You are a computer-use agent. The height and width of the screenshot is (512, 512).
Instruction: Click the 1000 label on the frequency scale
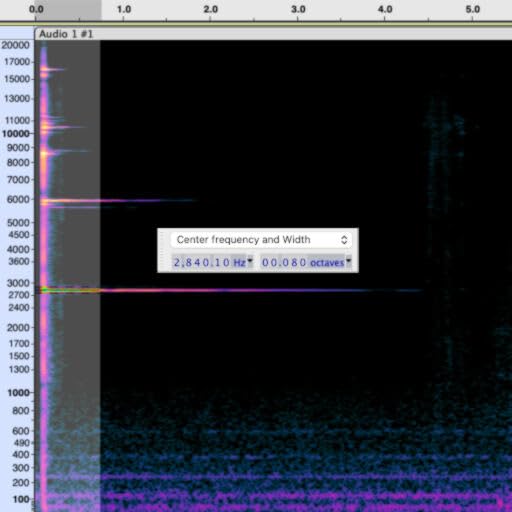point(18,393)
